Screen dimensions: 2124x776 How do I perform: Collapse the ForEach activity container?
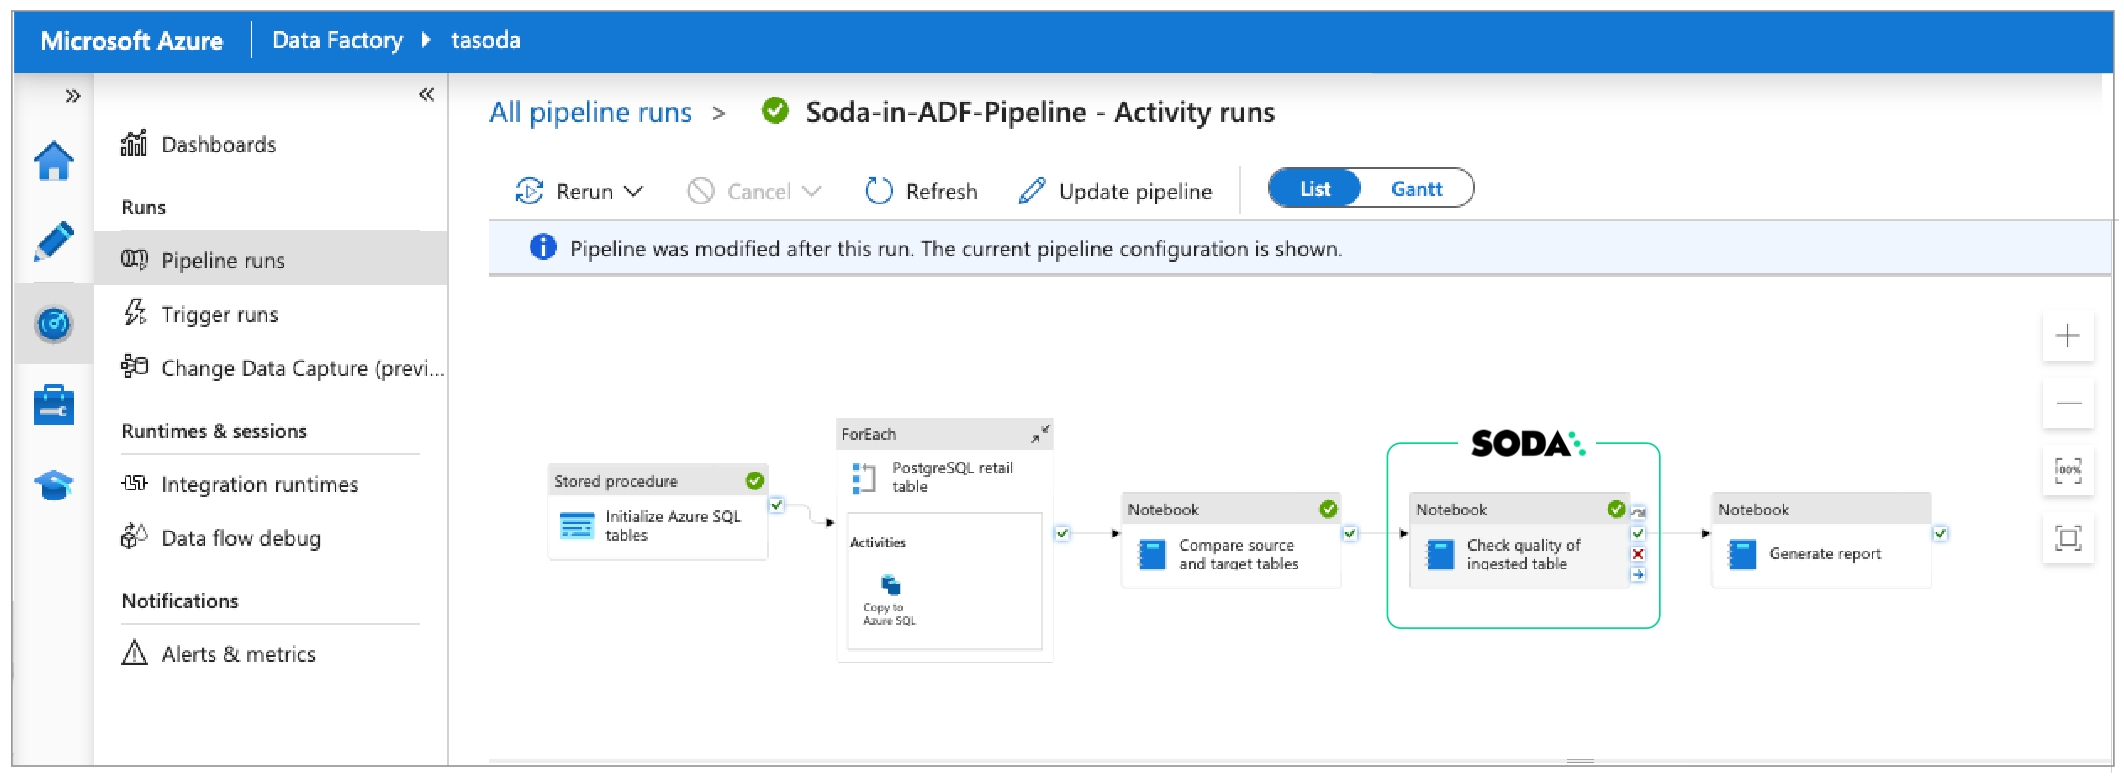[1040, 434]
